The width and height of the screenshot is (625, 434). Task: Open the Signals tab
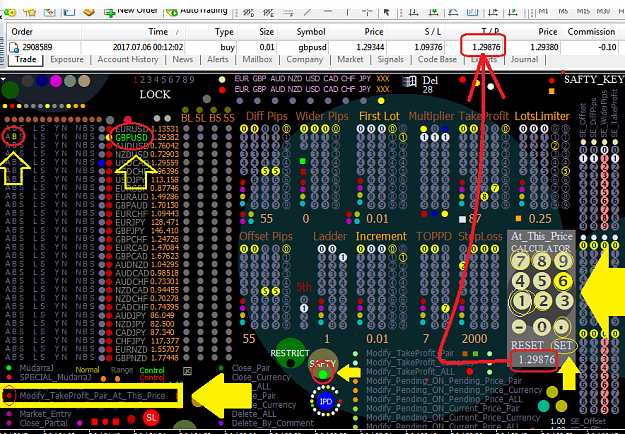click(390, 59)
